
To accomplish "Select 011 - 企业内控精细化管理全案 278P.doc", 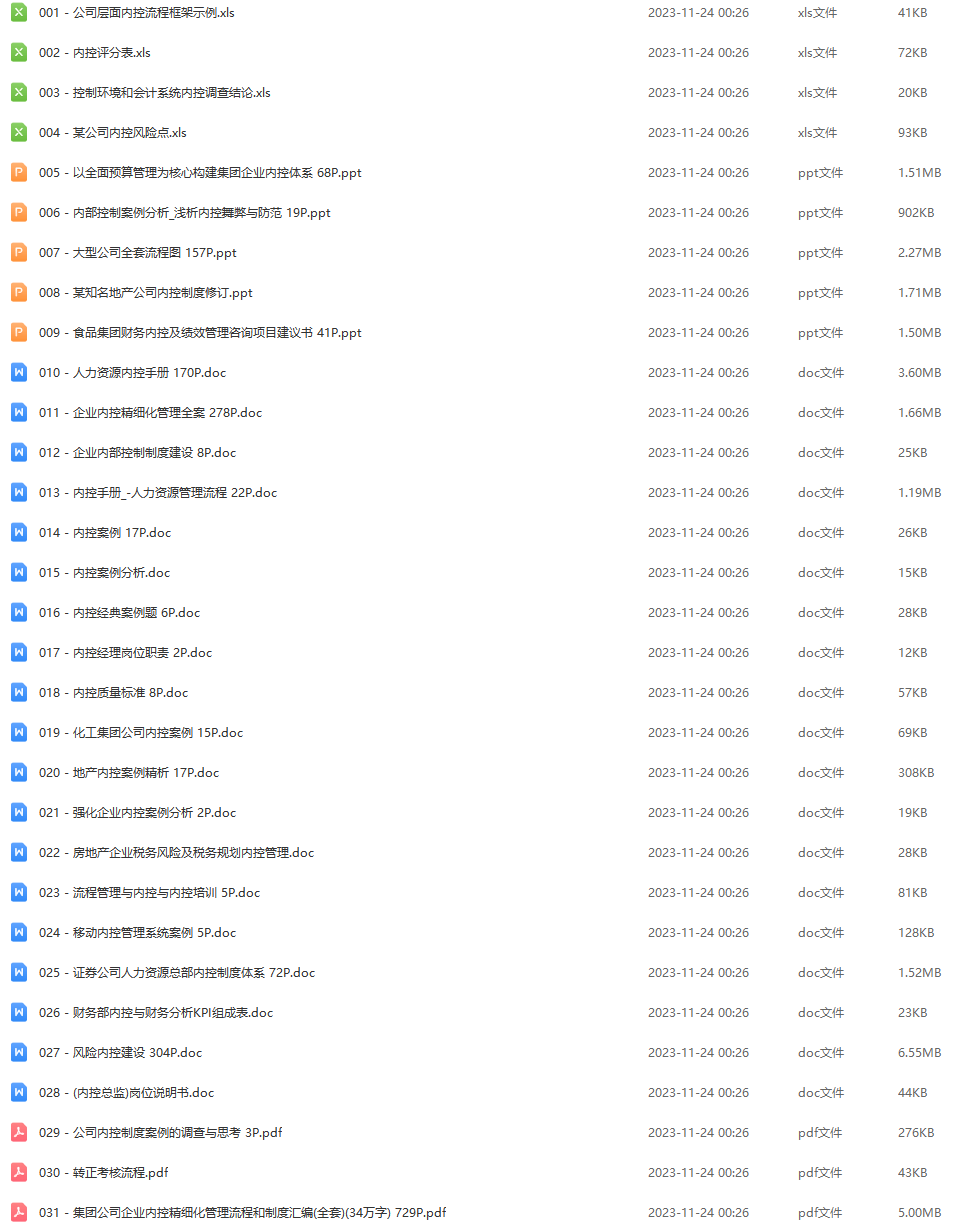I will tap(151, 413).
